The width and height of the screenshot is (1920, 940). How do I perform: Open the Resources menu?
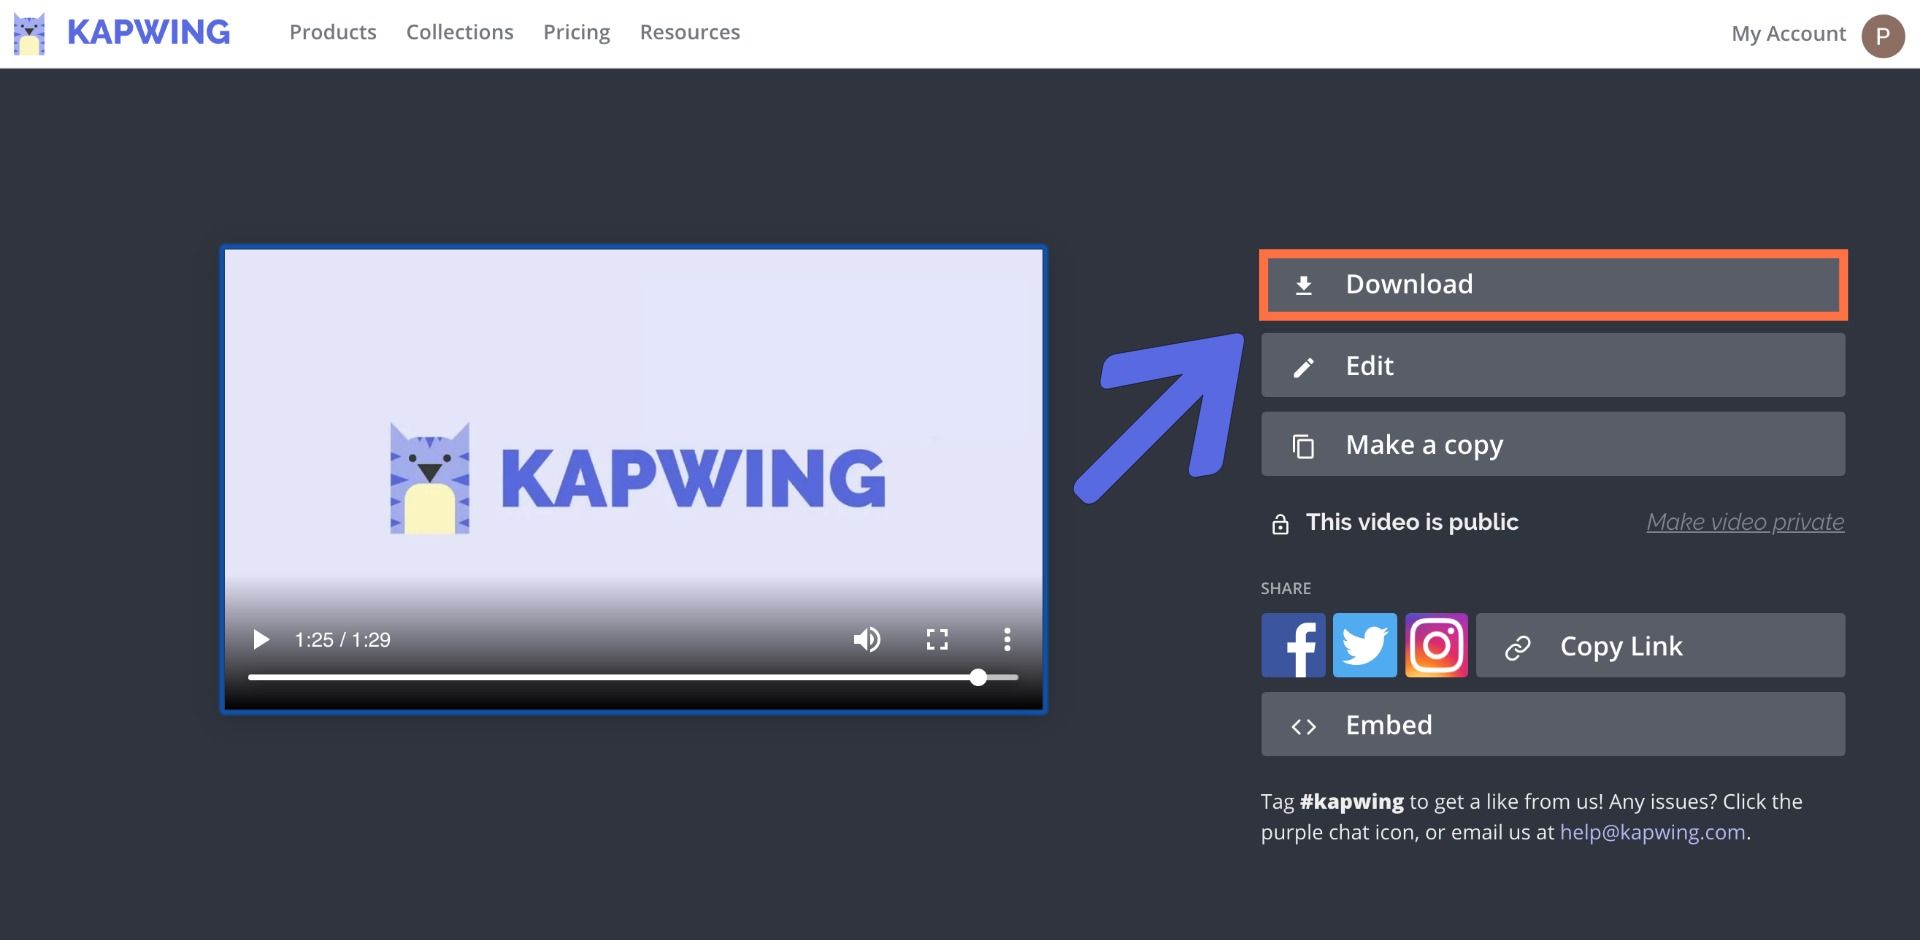(x=690, y=32)
